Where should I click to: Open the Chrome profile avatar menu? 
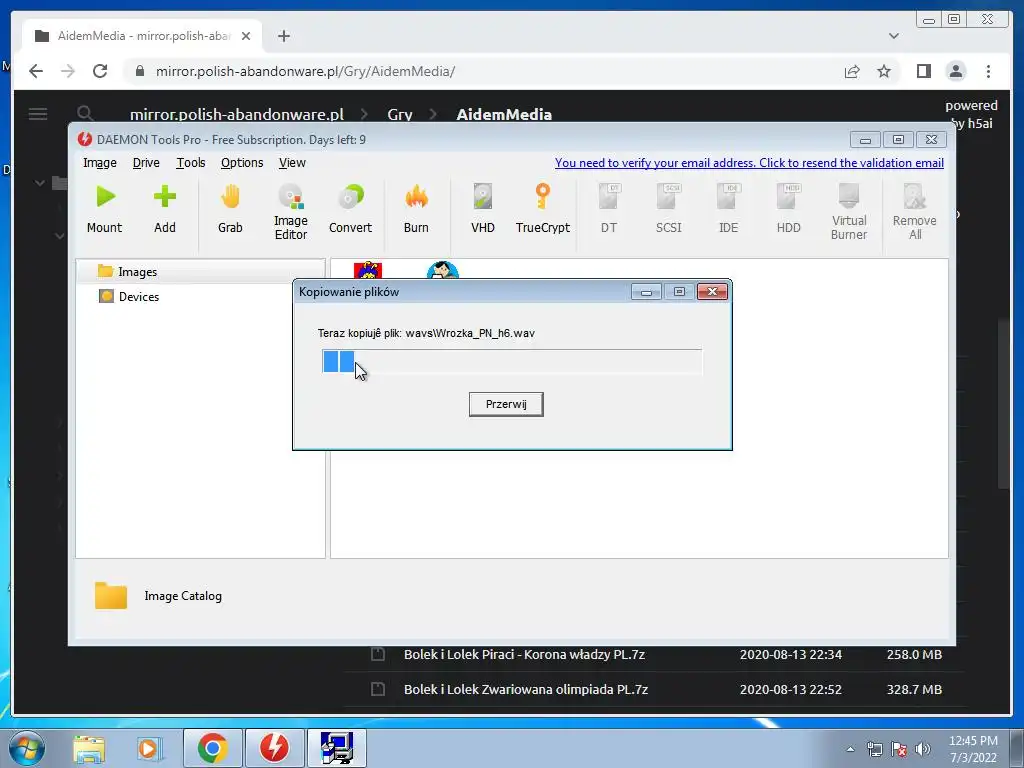pos(956,71)
